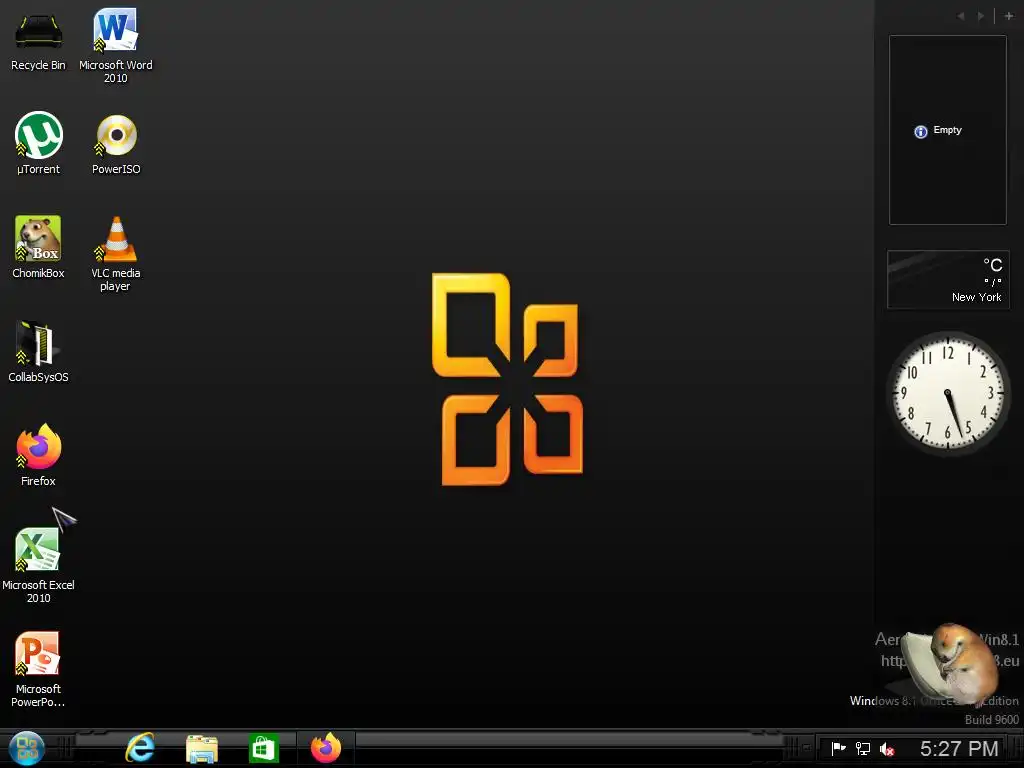Open the New York weather gadget
The height and width of the screenshot is (768, 1024).
pos(948,280)
